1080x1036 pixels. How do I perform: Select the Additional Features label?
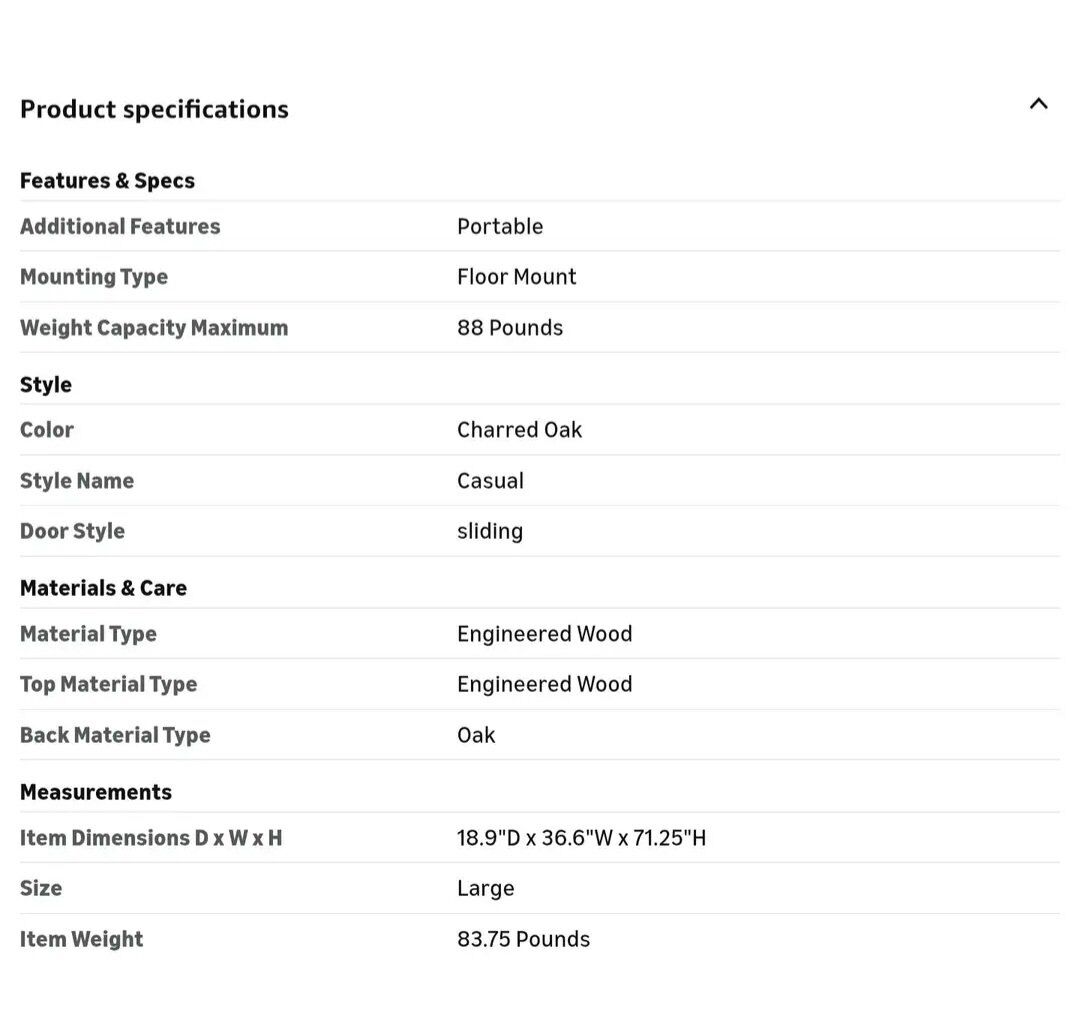pos(120,226)
